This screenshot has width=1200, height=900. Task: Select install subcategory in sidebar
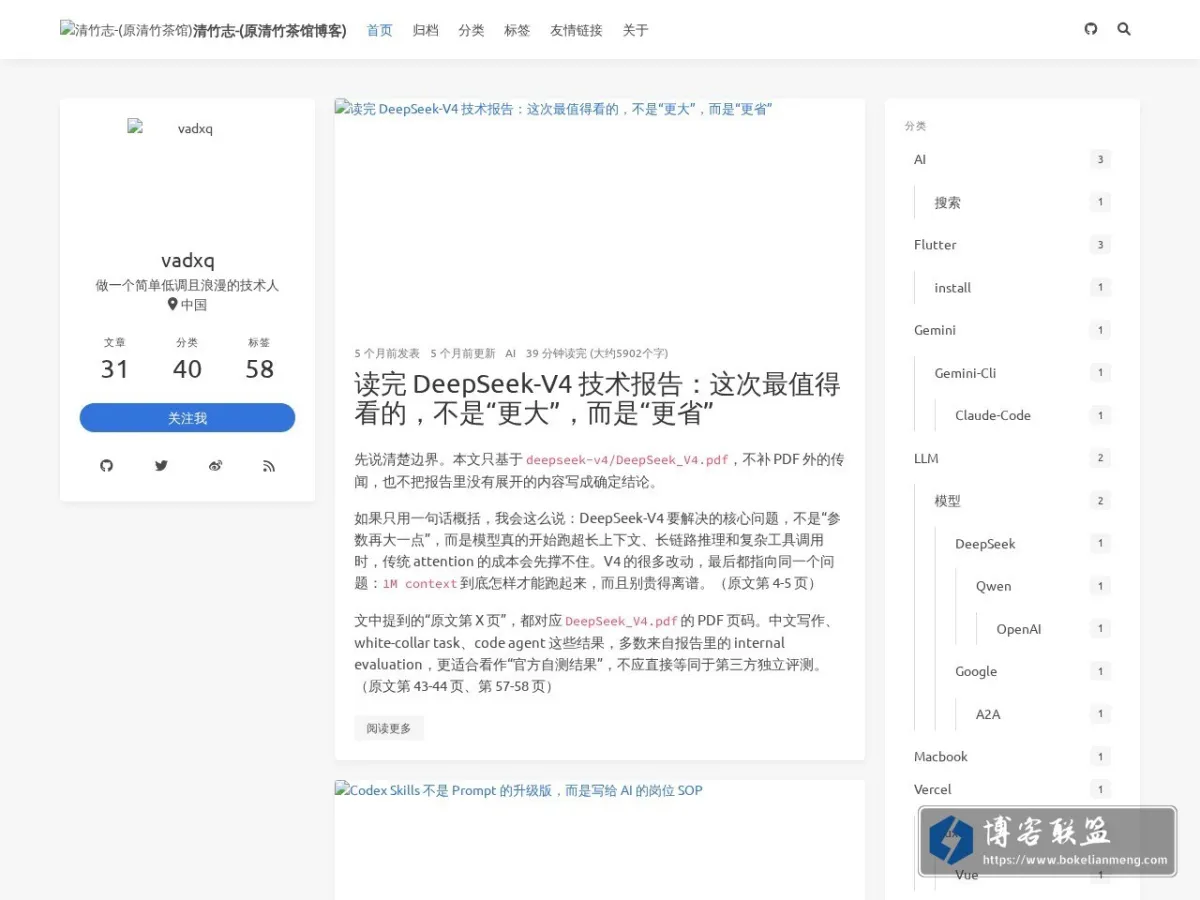[1023, 287]
